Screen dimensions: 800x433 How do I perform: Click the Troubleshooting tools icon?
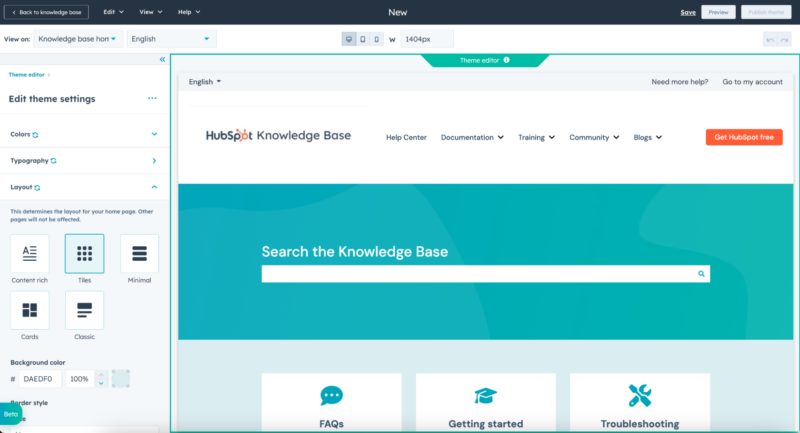[640, 395]
